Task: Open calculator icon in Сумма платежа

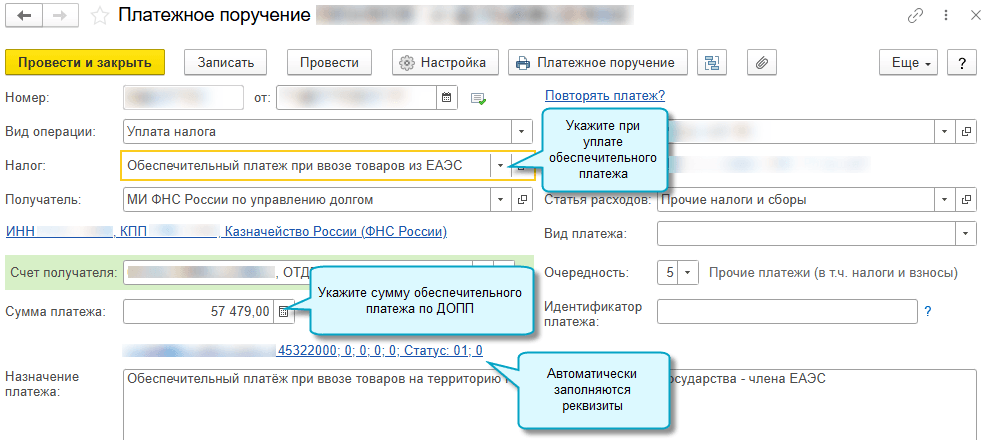Action: pyautogui.click(x=283, y=311)
